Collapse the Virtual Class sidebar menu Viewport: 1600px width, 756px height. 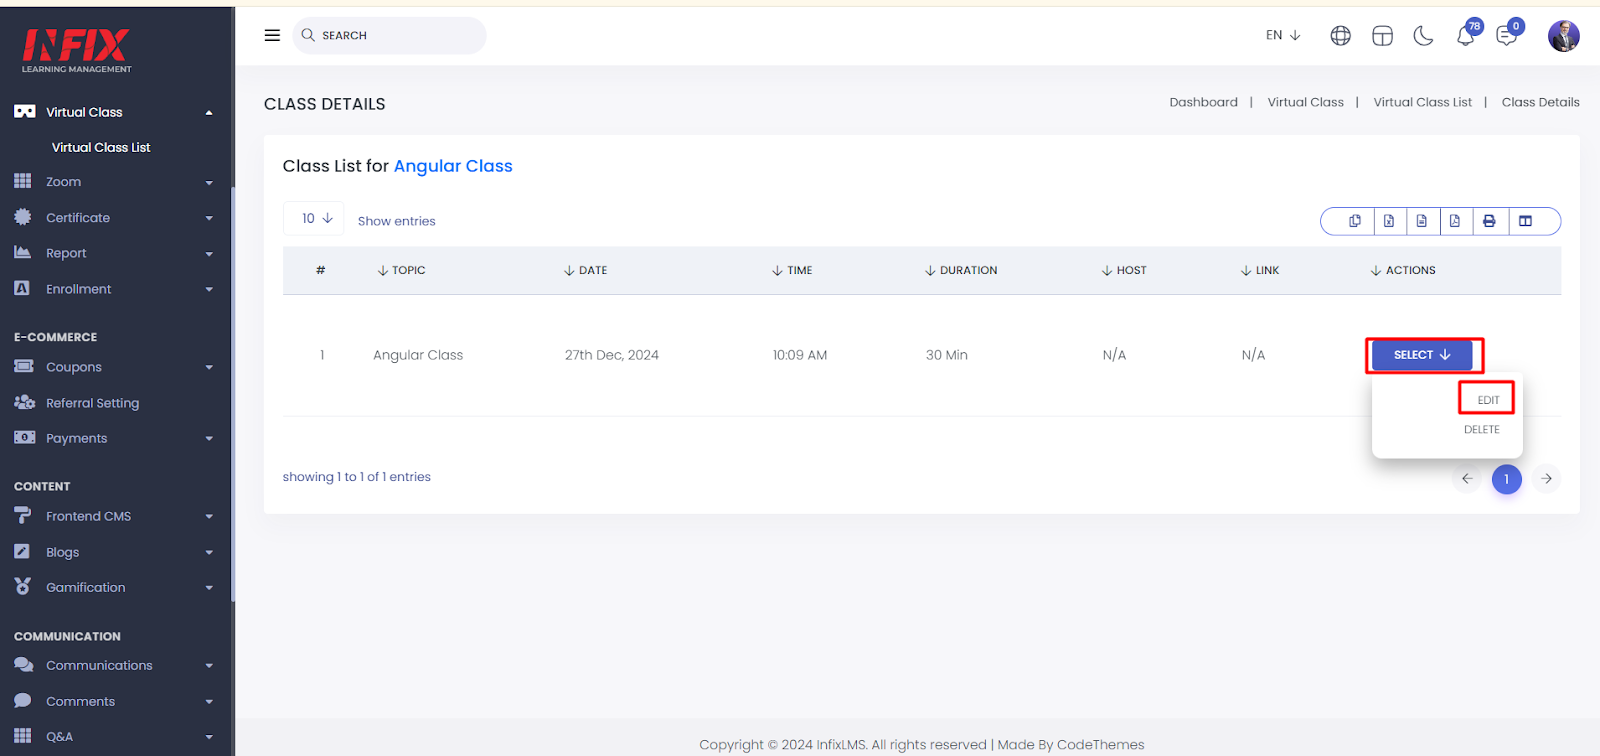point(113,112)
